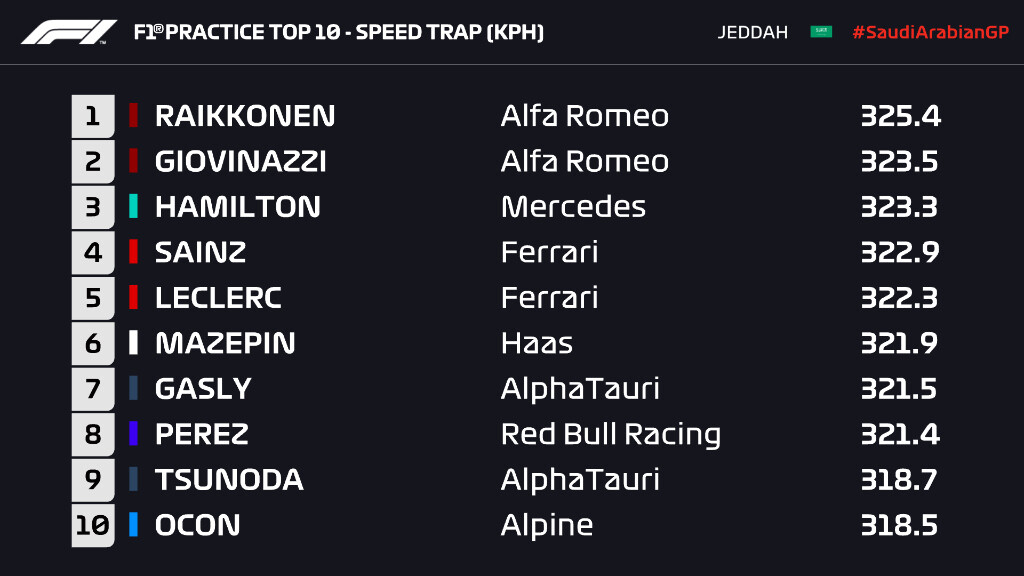Click Gasly's 321.5 speed value
Screen dimensions: 1024x576
point(899,389)
